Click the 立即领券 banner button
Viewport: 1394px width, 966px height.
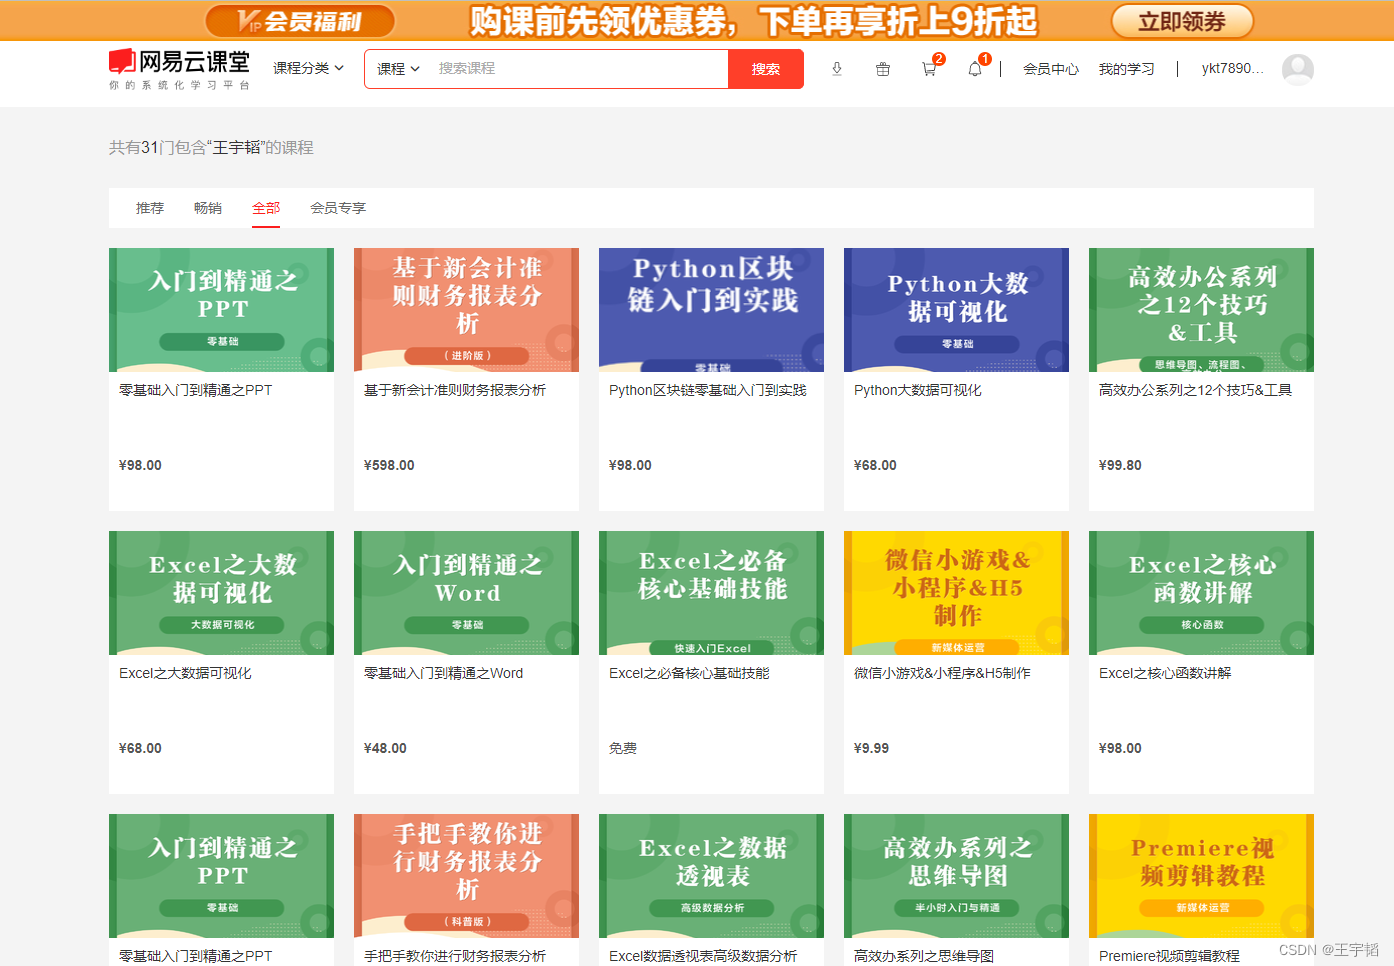pos(1182,21)
